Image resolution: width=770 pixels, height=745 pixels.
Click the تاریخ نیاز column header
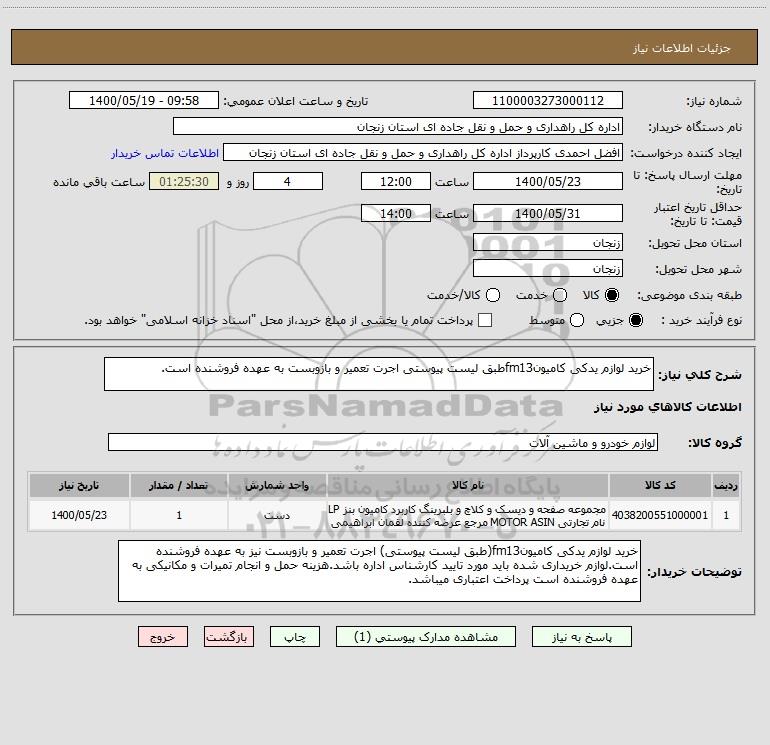click(79, 485)
